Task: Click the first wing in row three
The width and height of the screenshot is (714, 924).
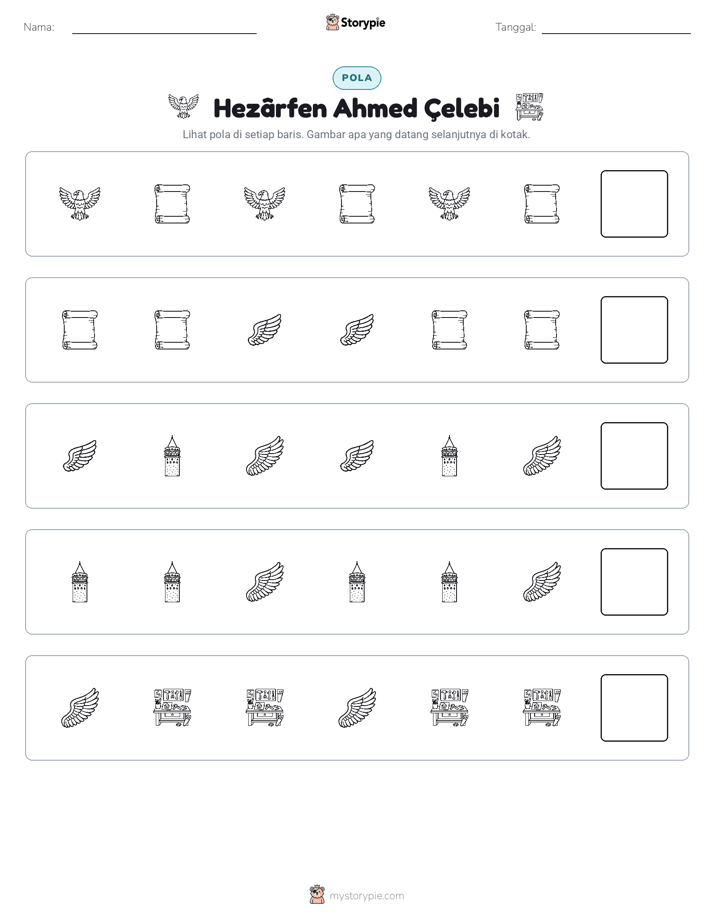Action: click(80, 456)
